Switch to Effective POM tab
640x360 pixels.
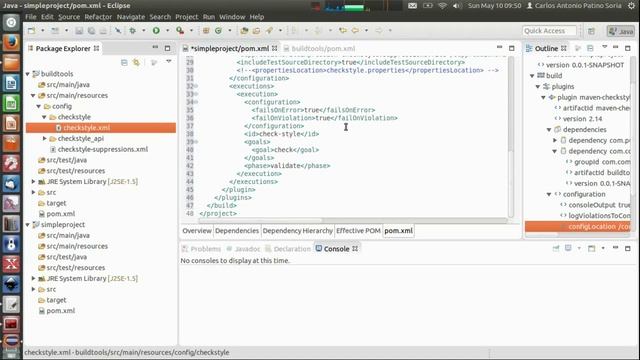point(358,231)
